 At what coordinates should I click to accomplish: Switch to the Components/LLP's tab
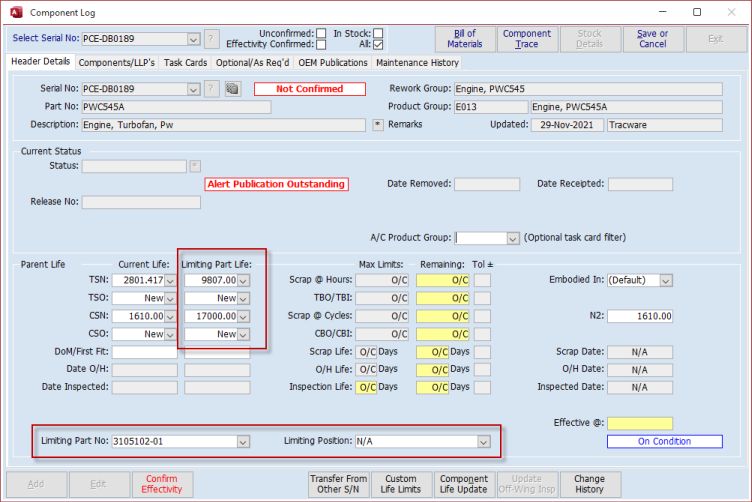point(117,63)
